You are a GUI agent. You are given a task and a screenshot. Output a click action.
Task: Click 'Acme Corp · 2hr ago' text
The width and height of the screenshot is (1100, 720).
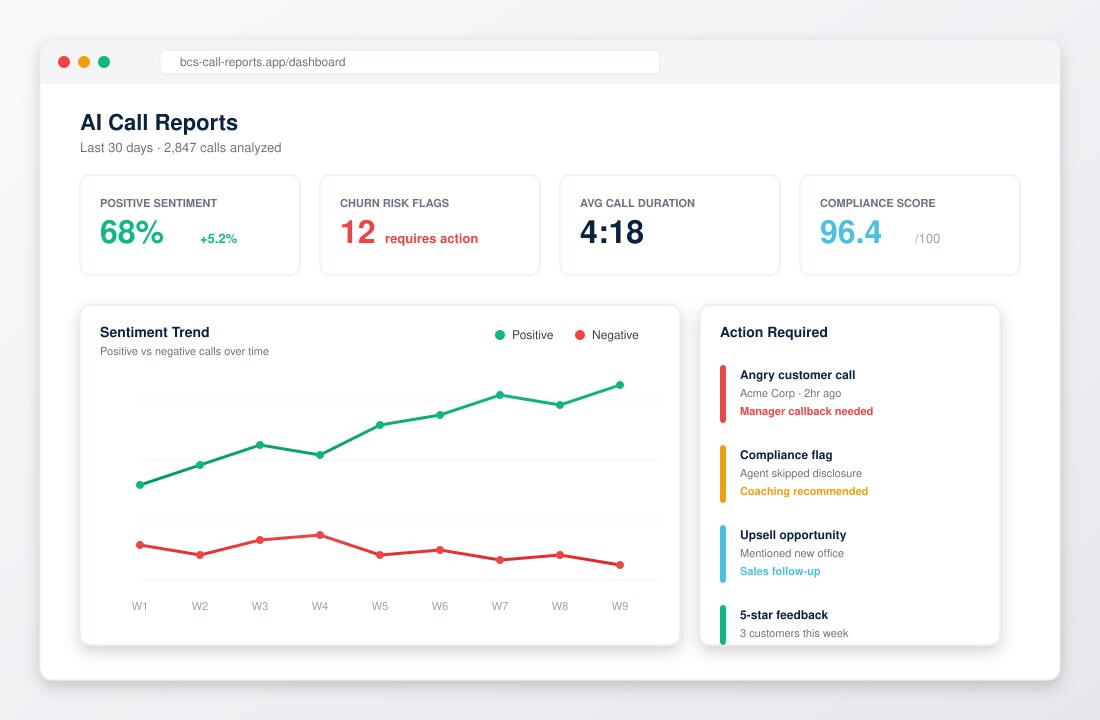791,393
